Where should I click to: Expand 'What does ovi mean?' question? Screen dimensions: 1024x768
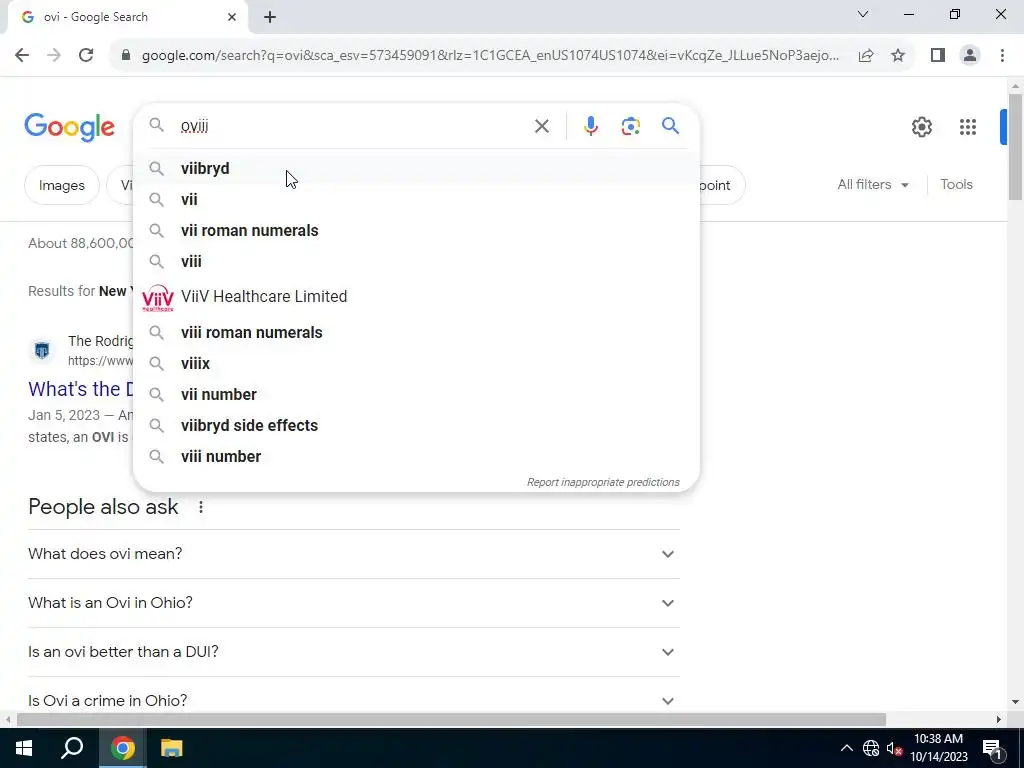point(353,554)
